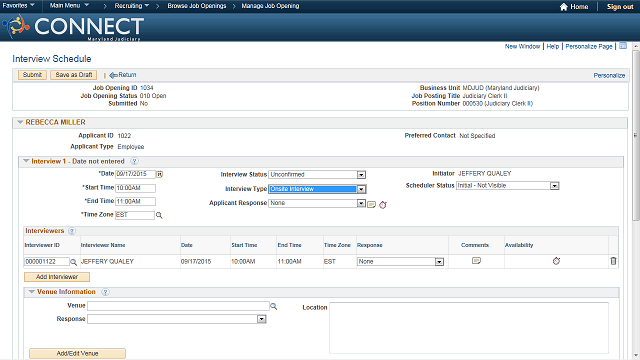
Task: Open the Main Menu navigation item
Action: pos(69,6)
